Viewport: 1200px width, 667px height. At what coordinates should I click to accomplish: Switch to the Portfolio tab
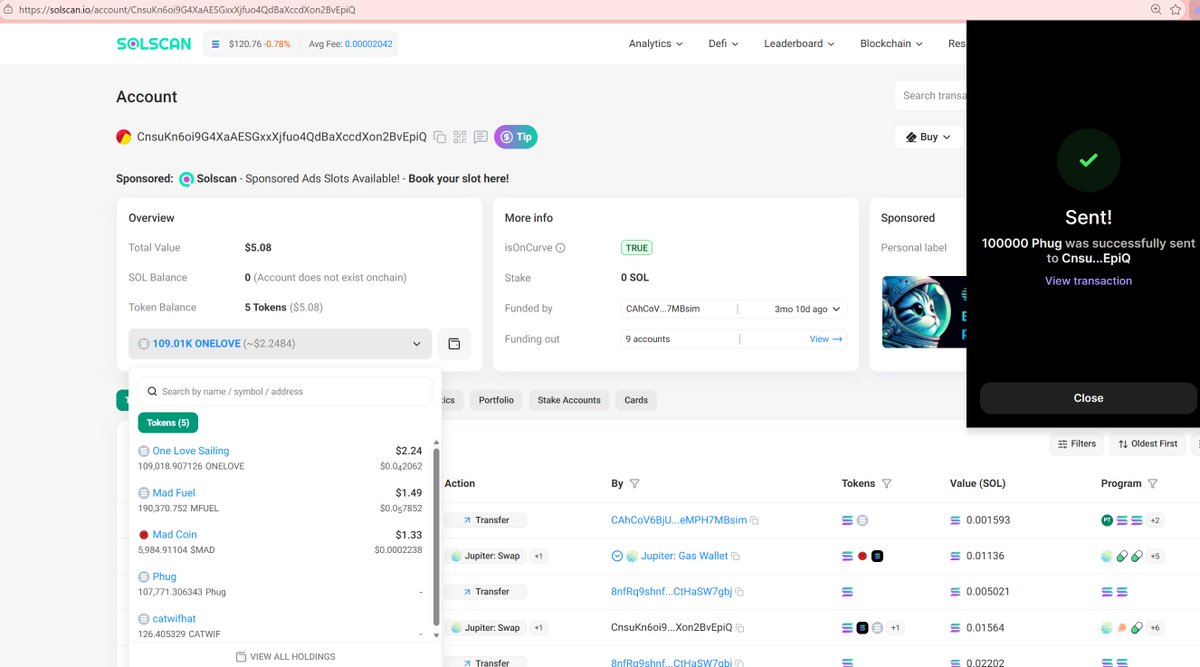[x=496, y=400]
